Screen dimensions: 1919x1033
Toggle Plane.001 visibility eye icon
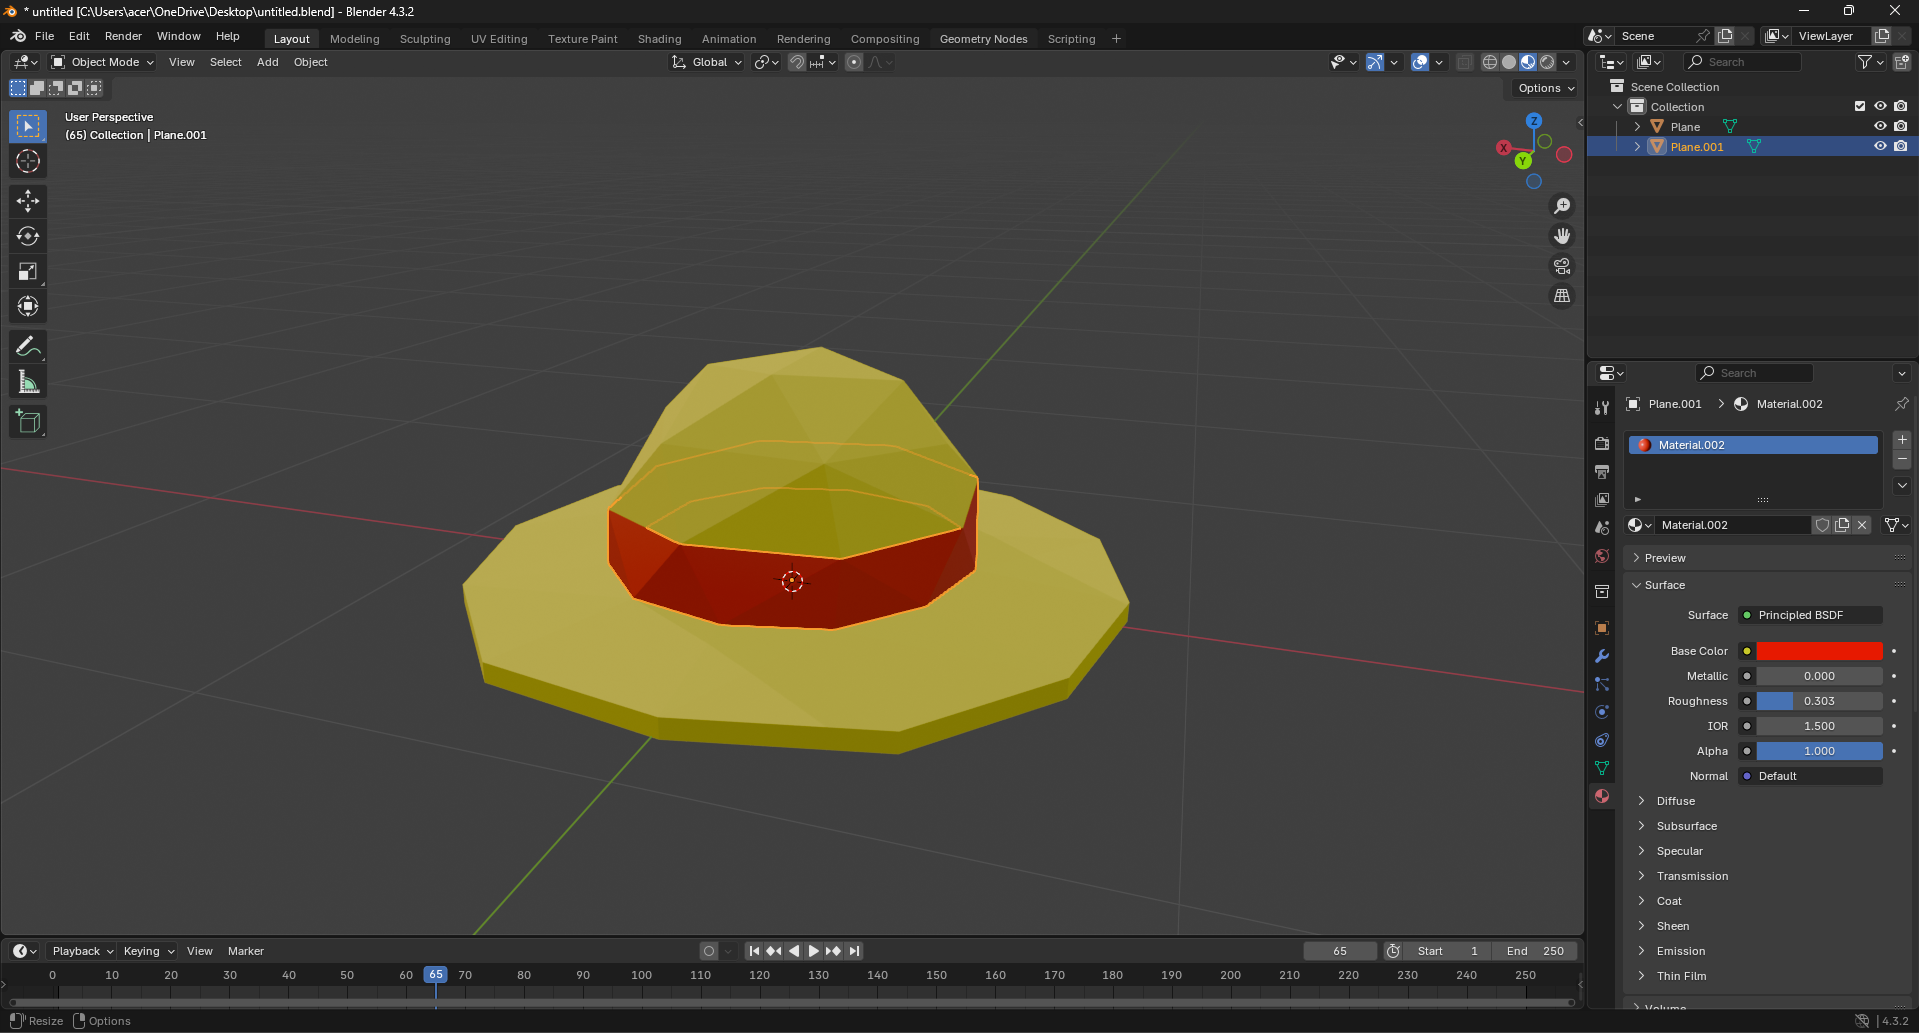(1880, 146)
